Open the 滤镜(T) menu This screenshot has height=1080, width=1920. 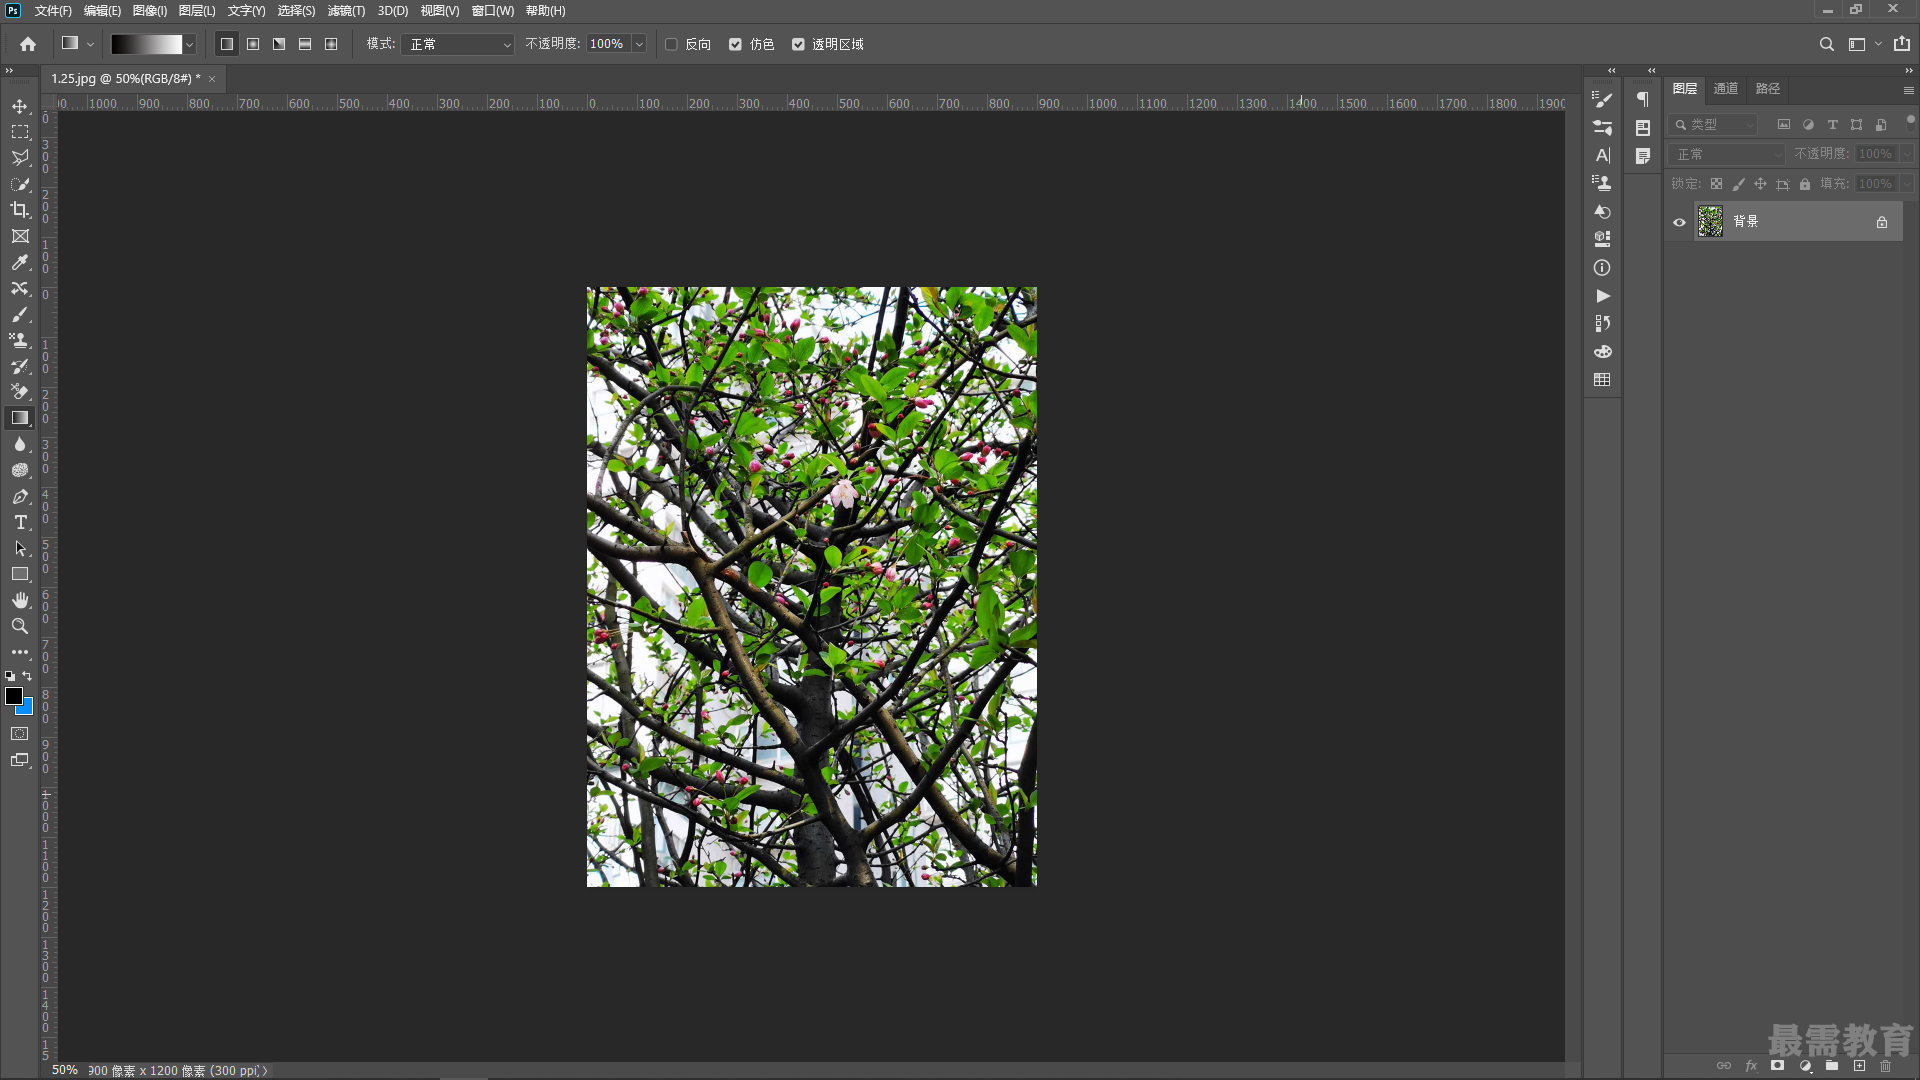tap(346, 11)
